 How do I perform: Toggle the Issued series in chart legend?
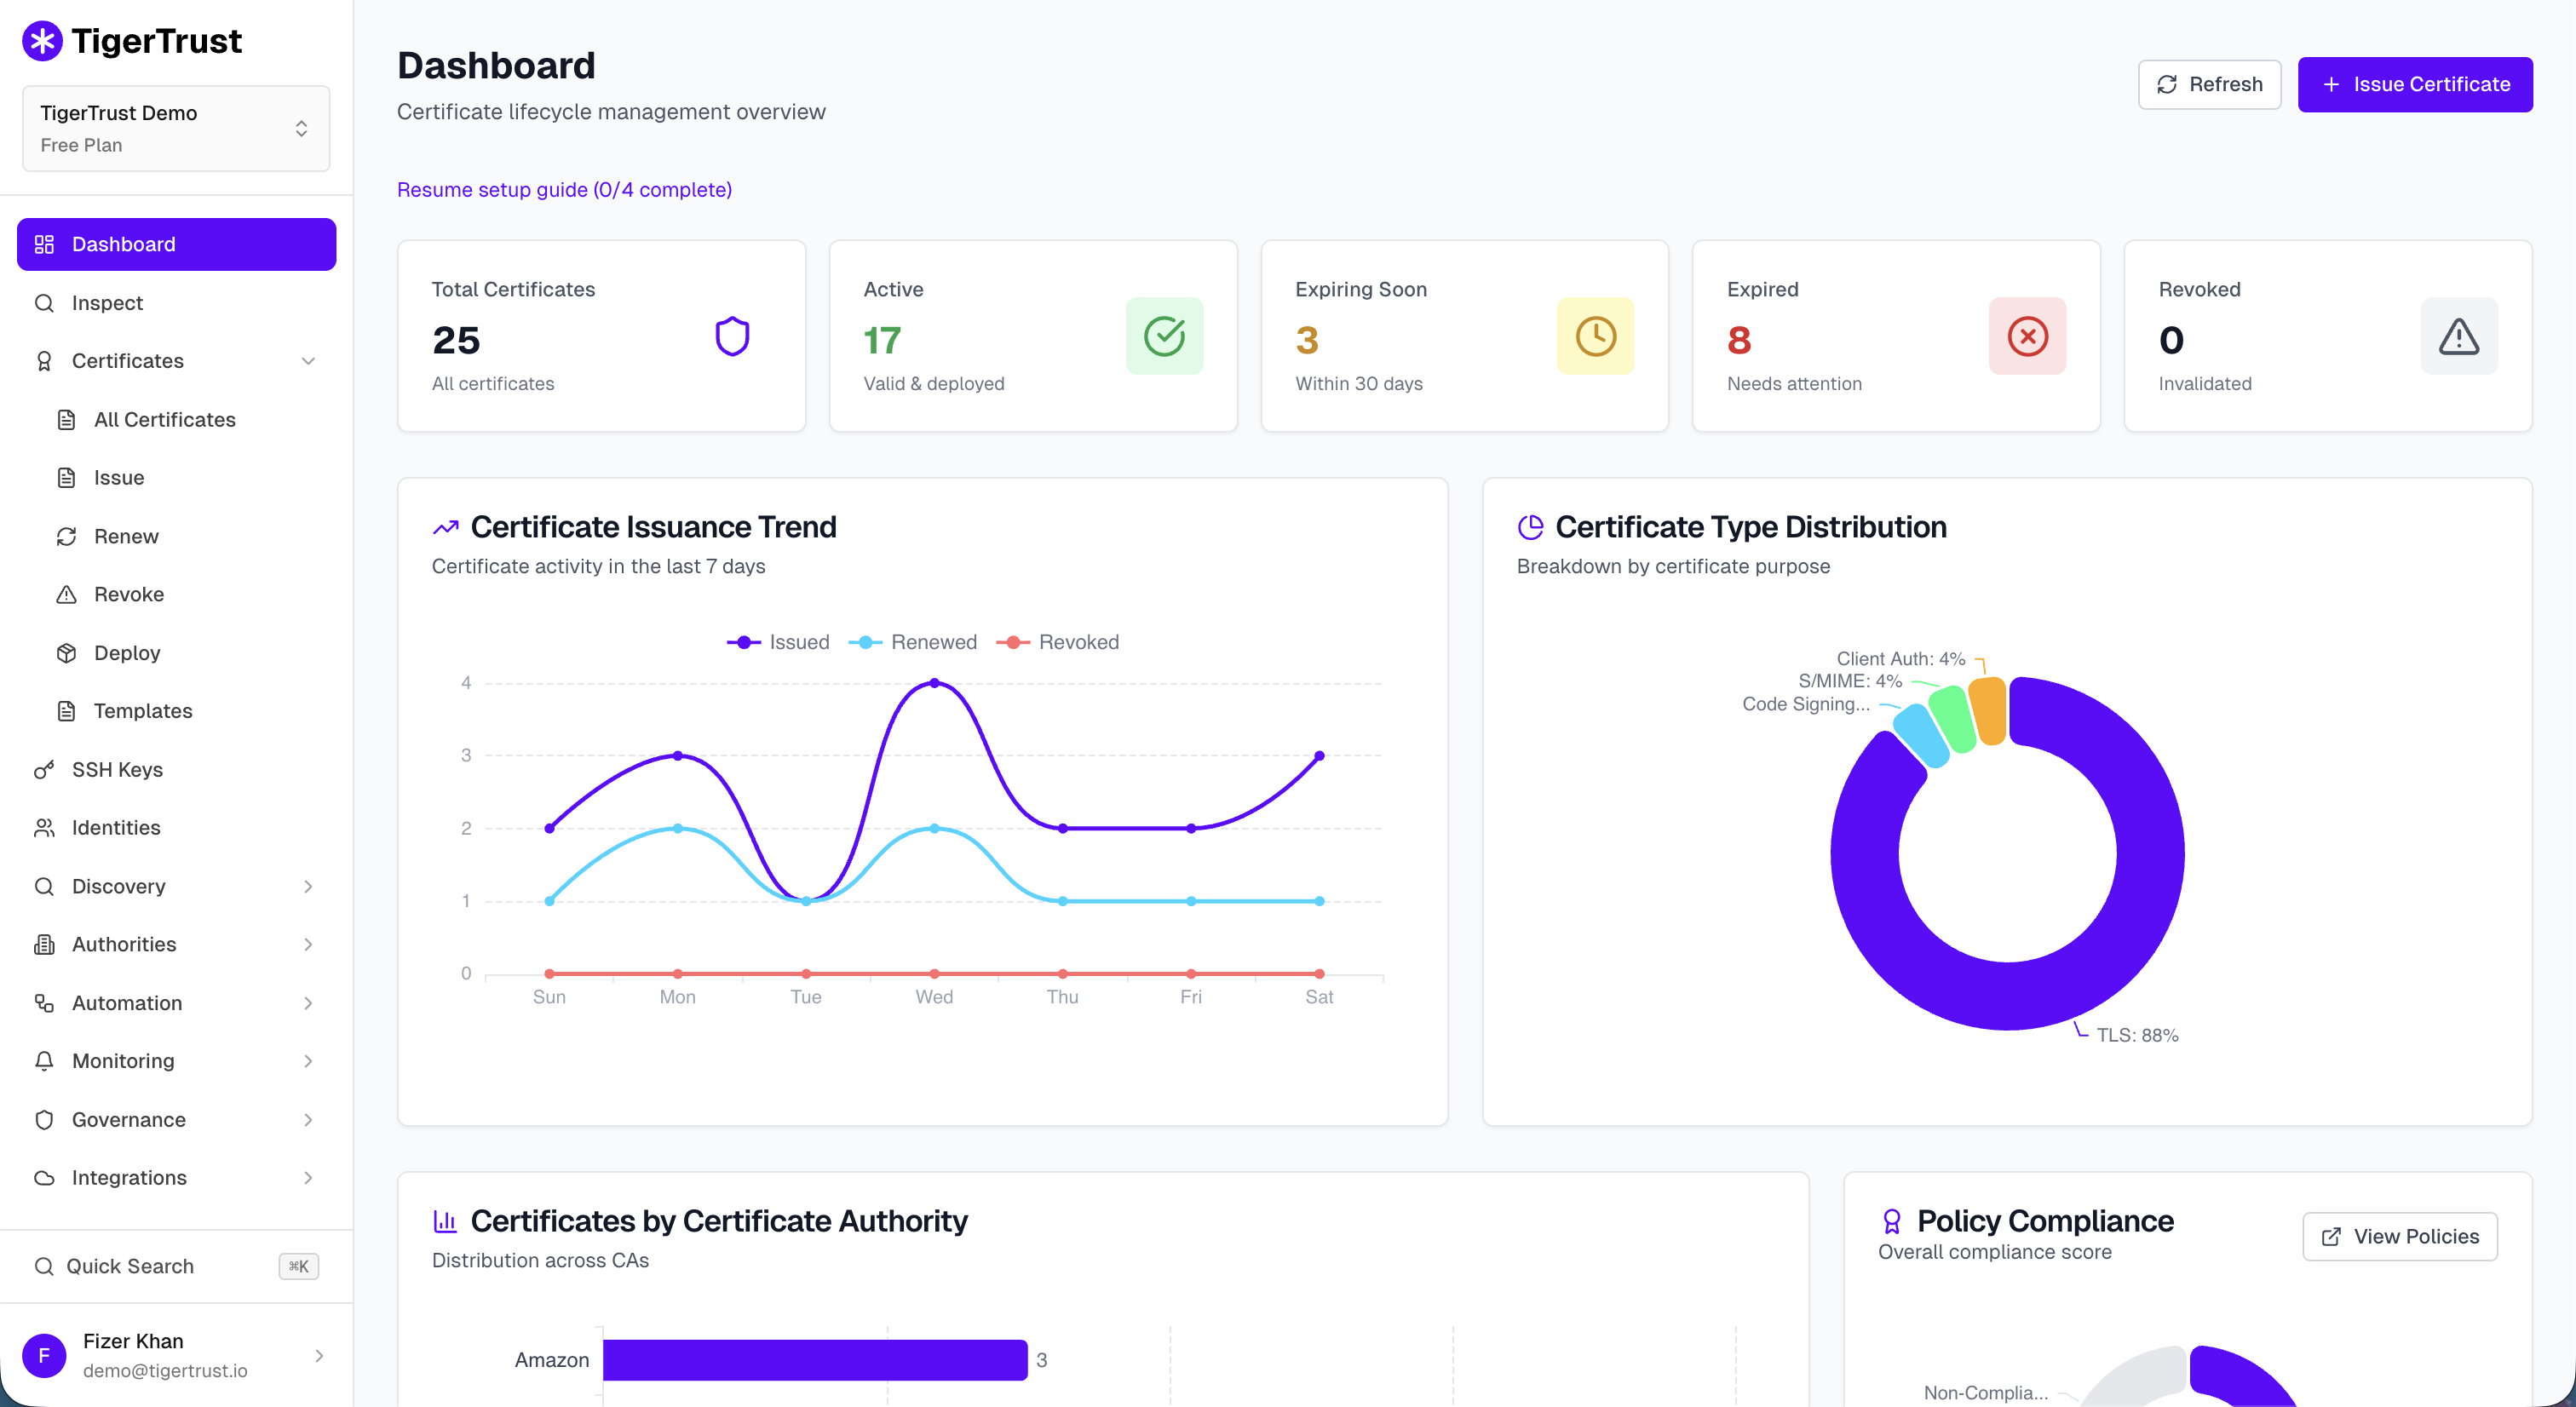coord(778,642)
